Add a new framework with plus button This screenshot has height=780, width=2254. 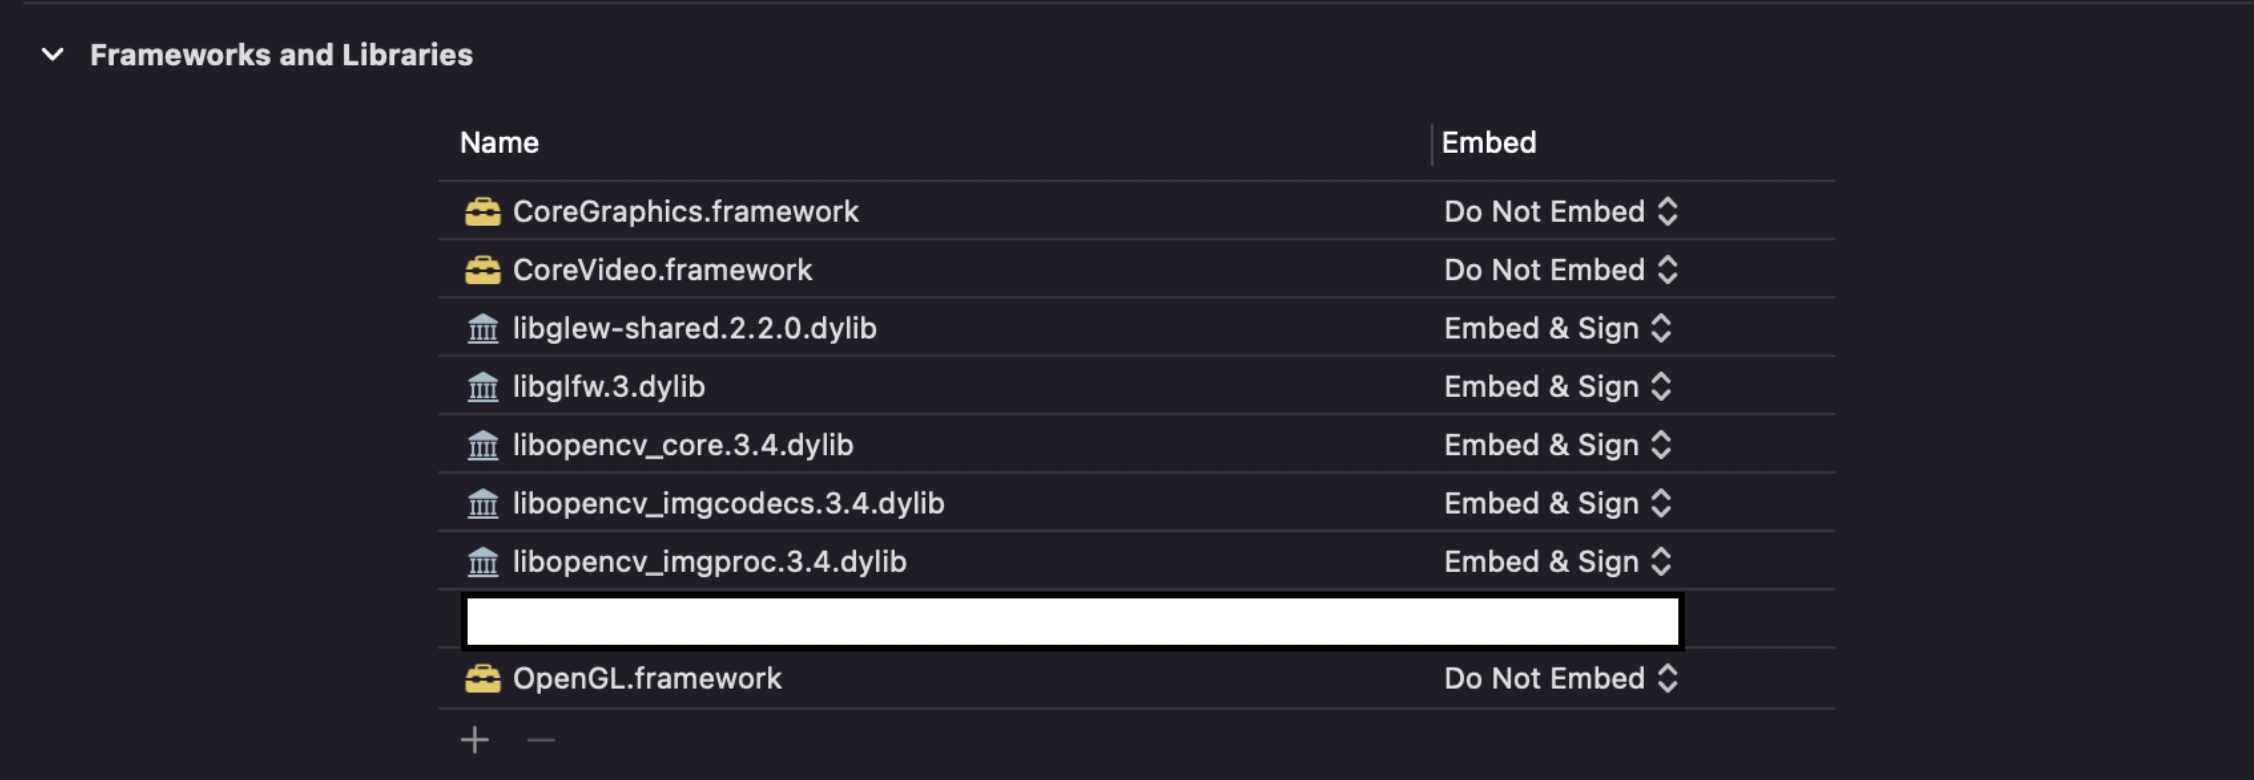(x=475, y=740)
